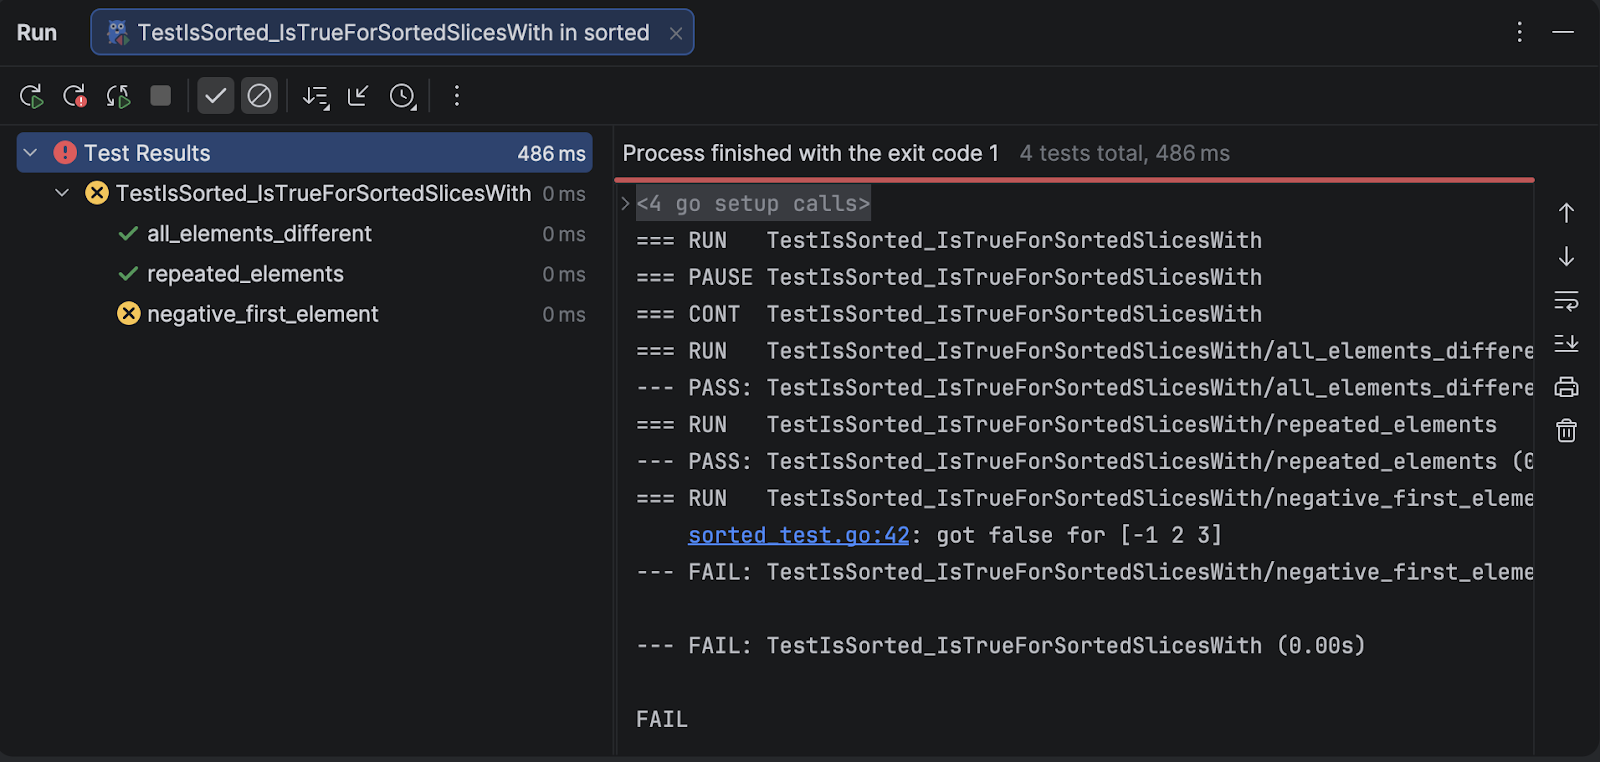The image size is (1600, 762).
Task: Open the sorted_test.go:42 link
Action: click(x=798, y=535)
